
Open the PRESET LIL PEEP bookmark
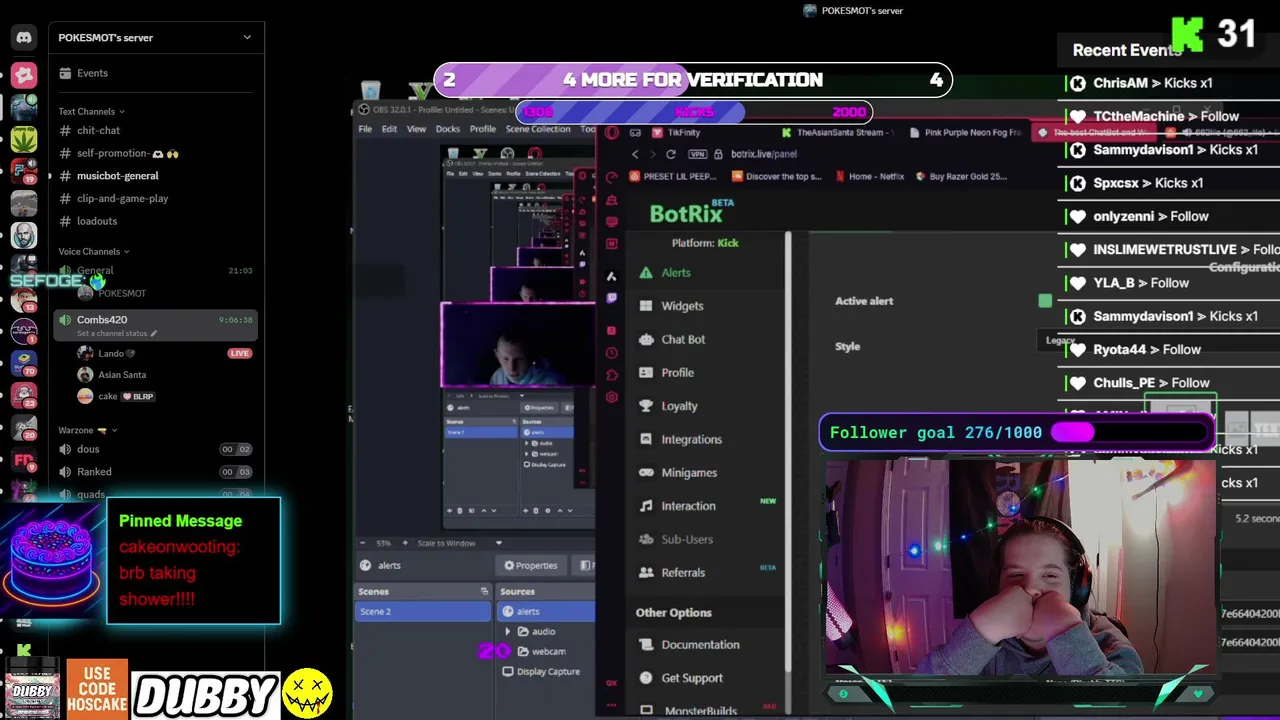coord(675,176)
